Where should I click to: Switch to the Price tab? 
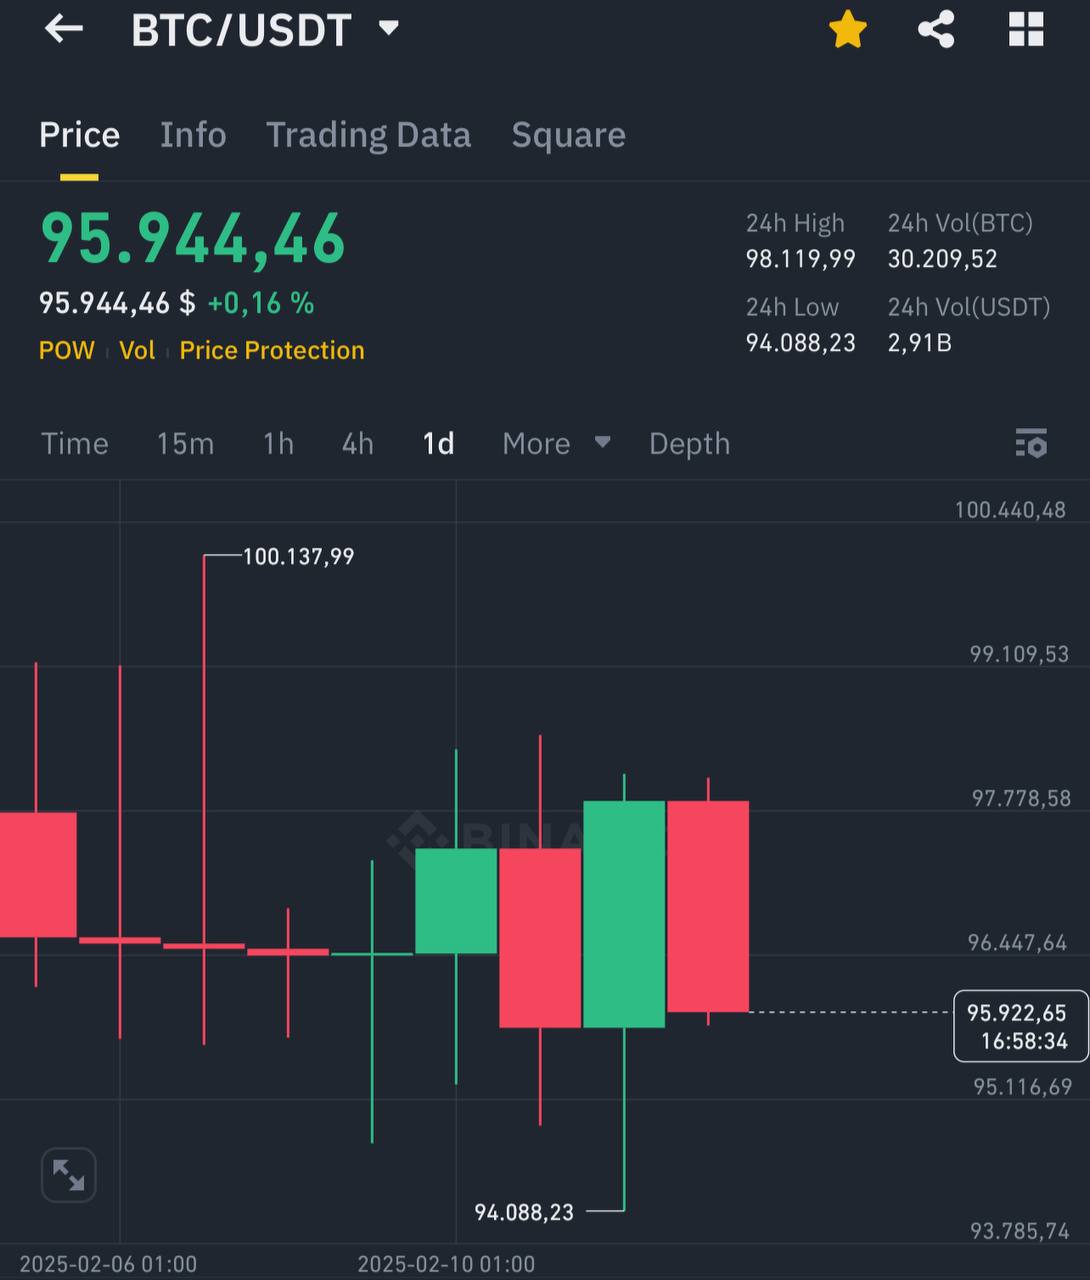[79, 135]
